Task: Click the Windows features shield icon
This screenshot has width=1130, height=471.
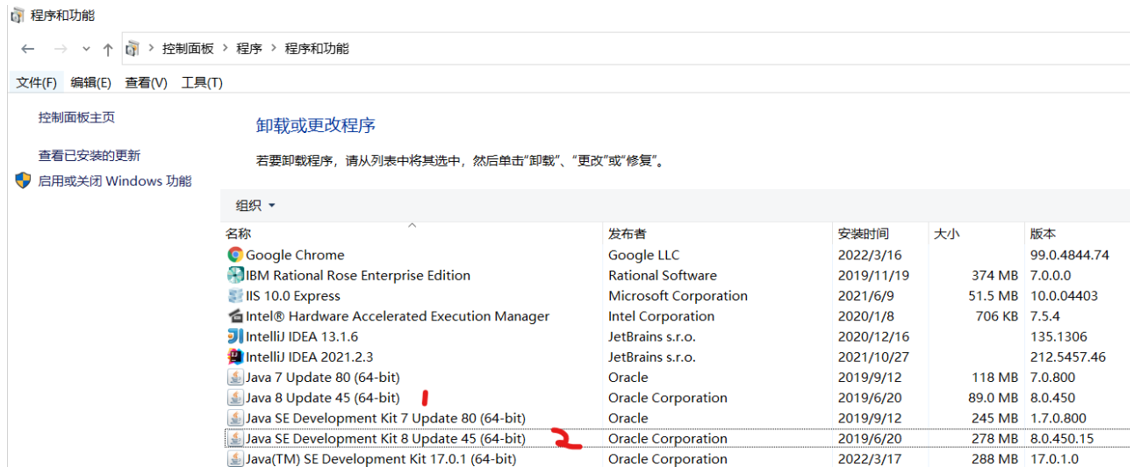Action: [x=23, y=181]
